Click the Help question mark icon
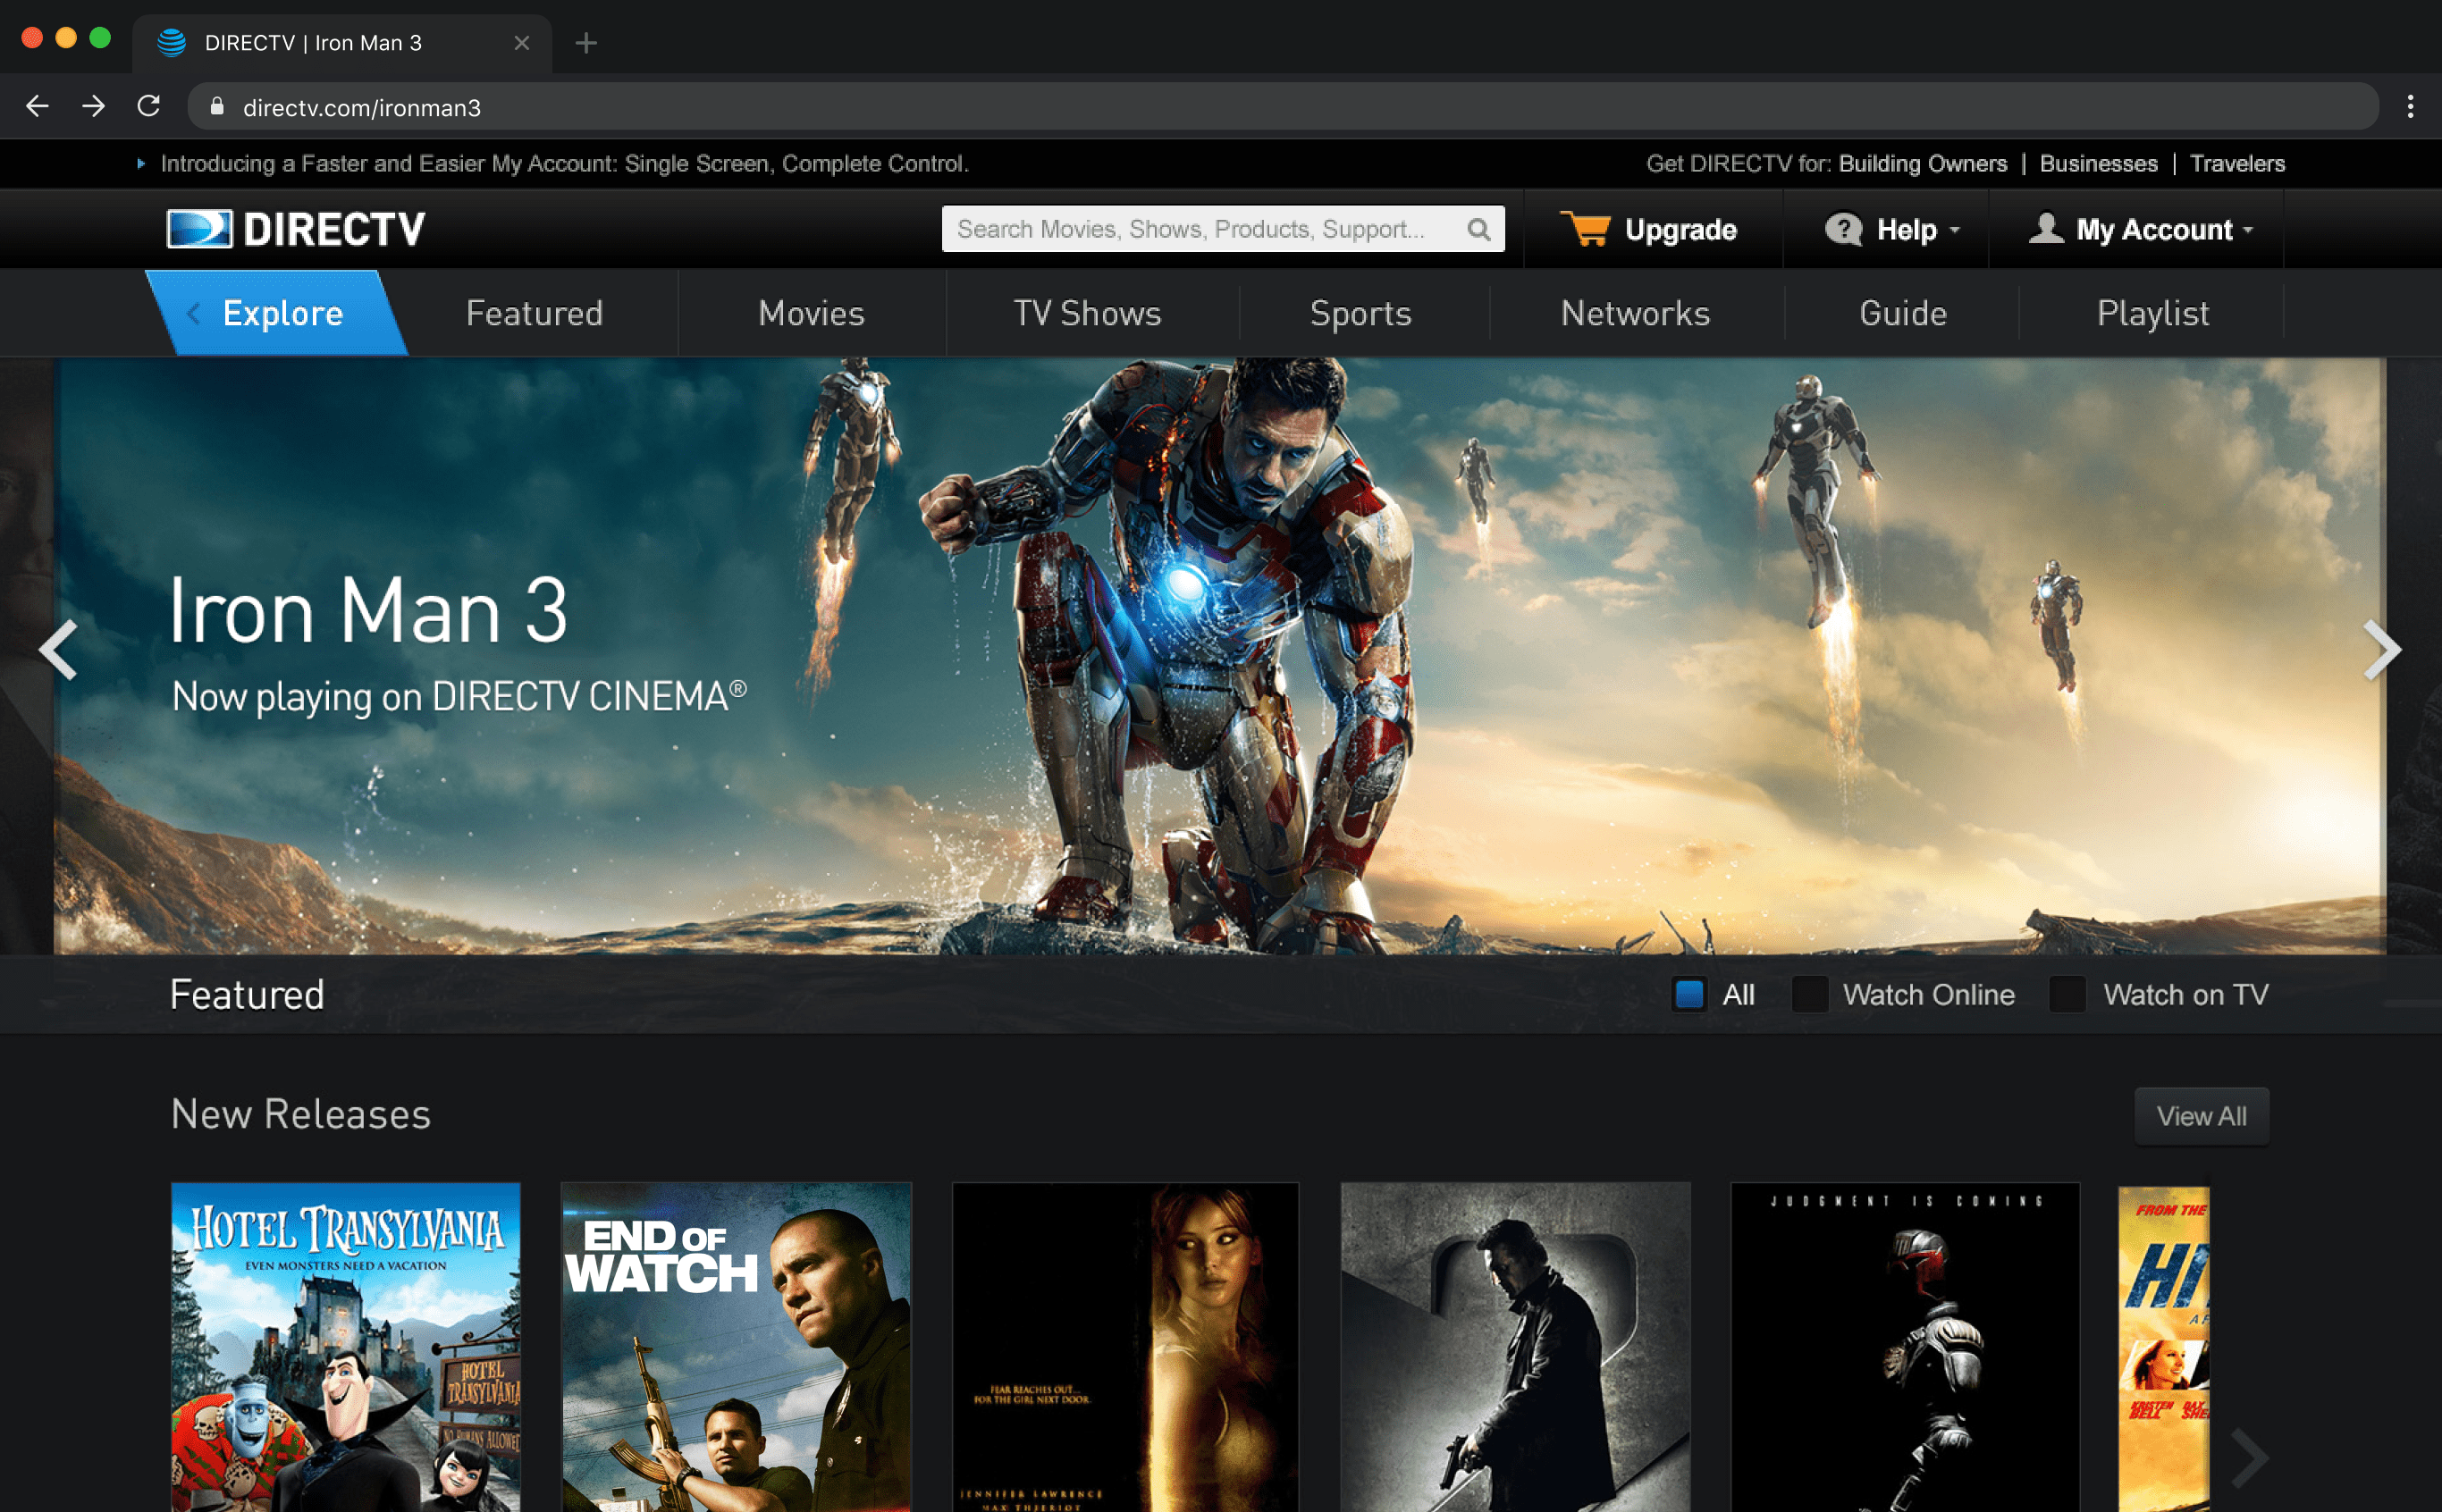This screenshot has width=2442, height=1512. click(1843, 229)
